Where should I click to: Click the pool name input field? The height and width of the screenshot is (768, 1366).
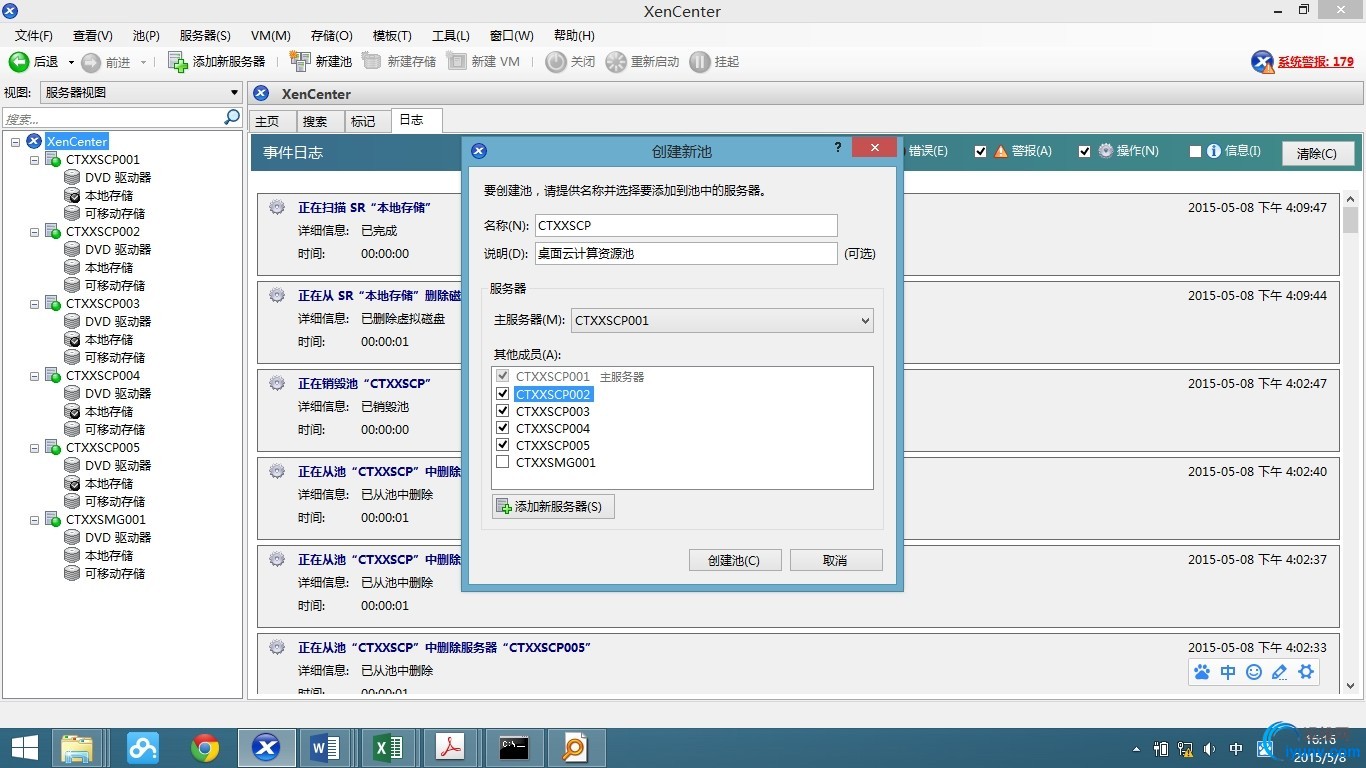(x=686, y=225)
